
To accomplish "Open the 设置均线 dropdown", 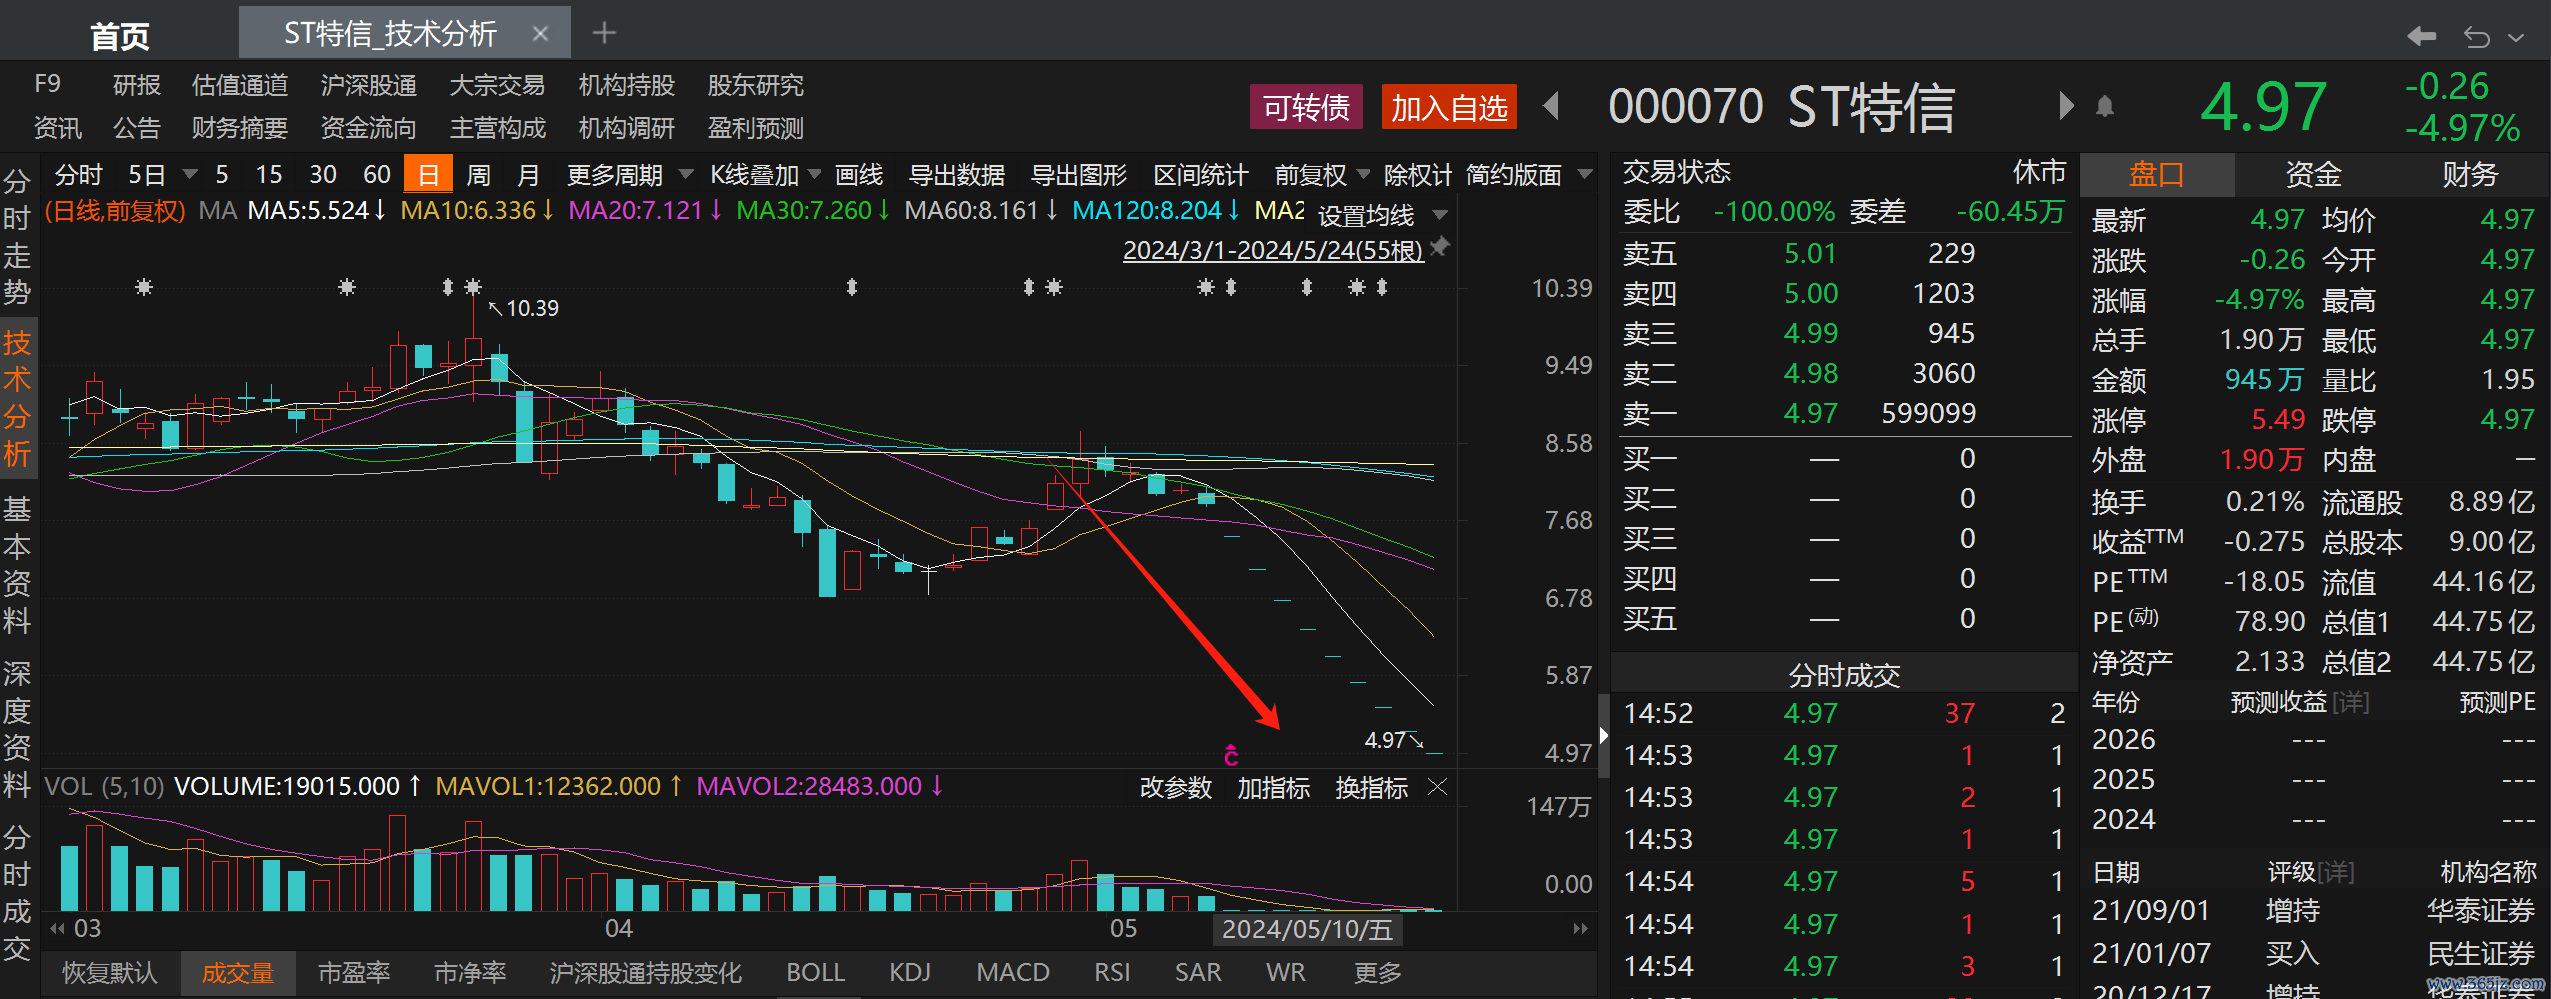I will coord(1440,214).
